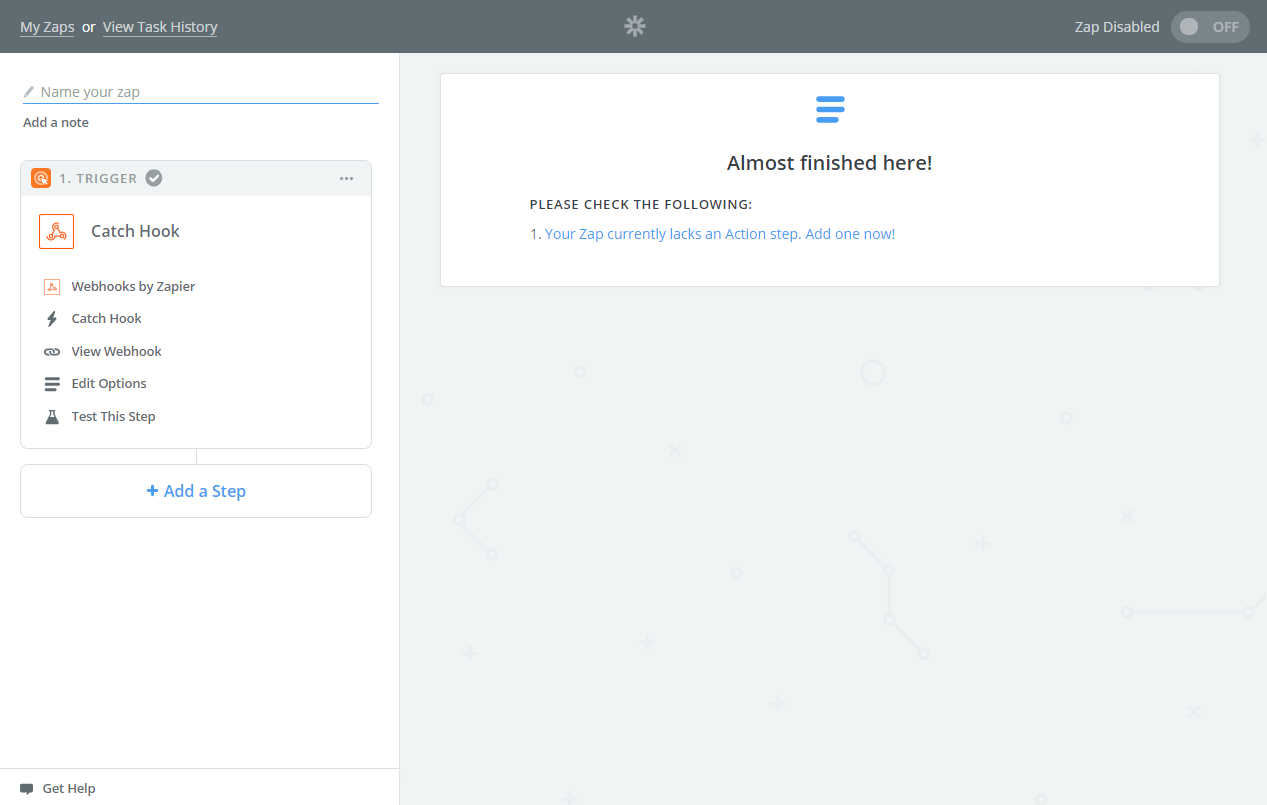The height and width of the screenshot is (805, 1267).
Task: Click Add a note
Action: (x=55, y=121)
